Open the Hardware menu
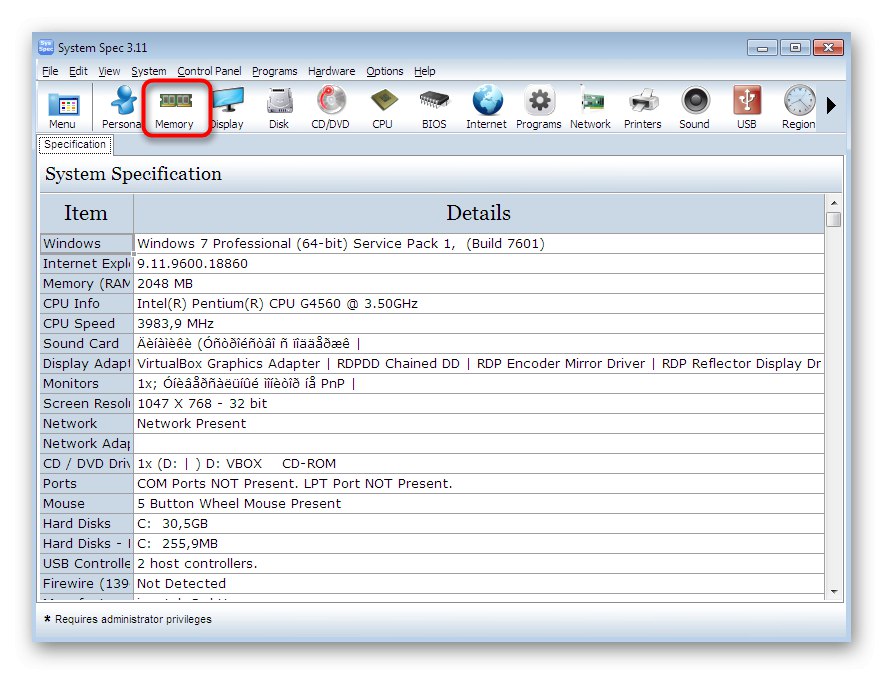 point(332,71)
